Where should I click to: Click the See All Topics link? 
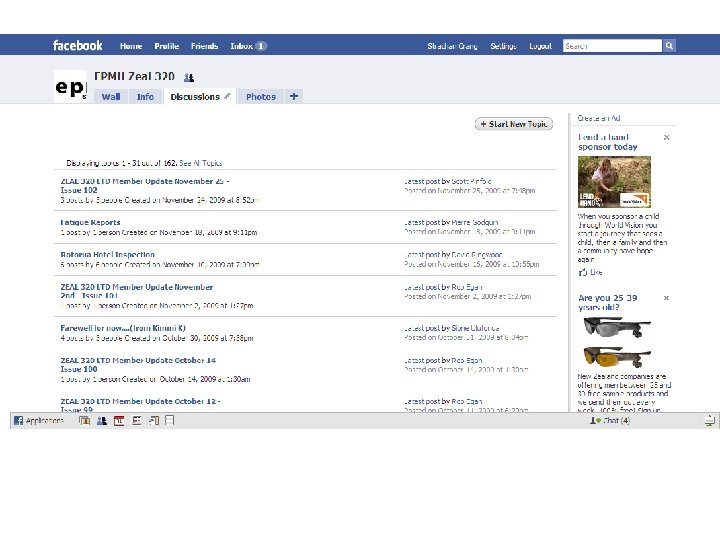click(x=201, y=163)
